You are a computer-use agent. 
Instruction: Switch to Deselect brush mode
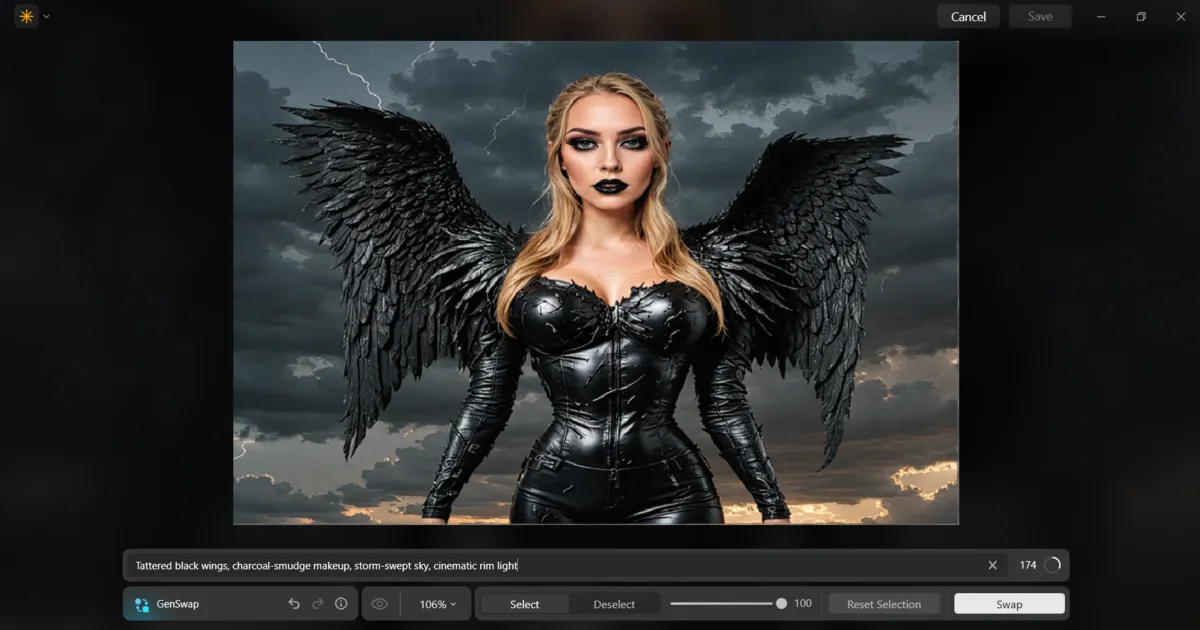point(616,604)
